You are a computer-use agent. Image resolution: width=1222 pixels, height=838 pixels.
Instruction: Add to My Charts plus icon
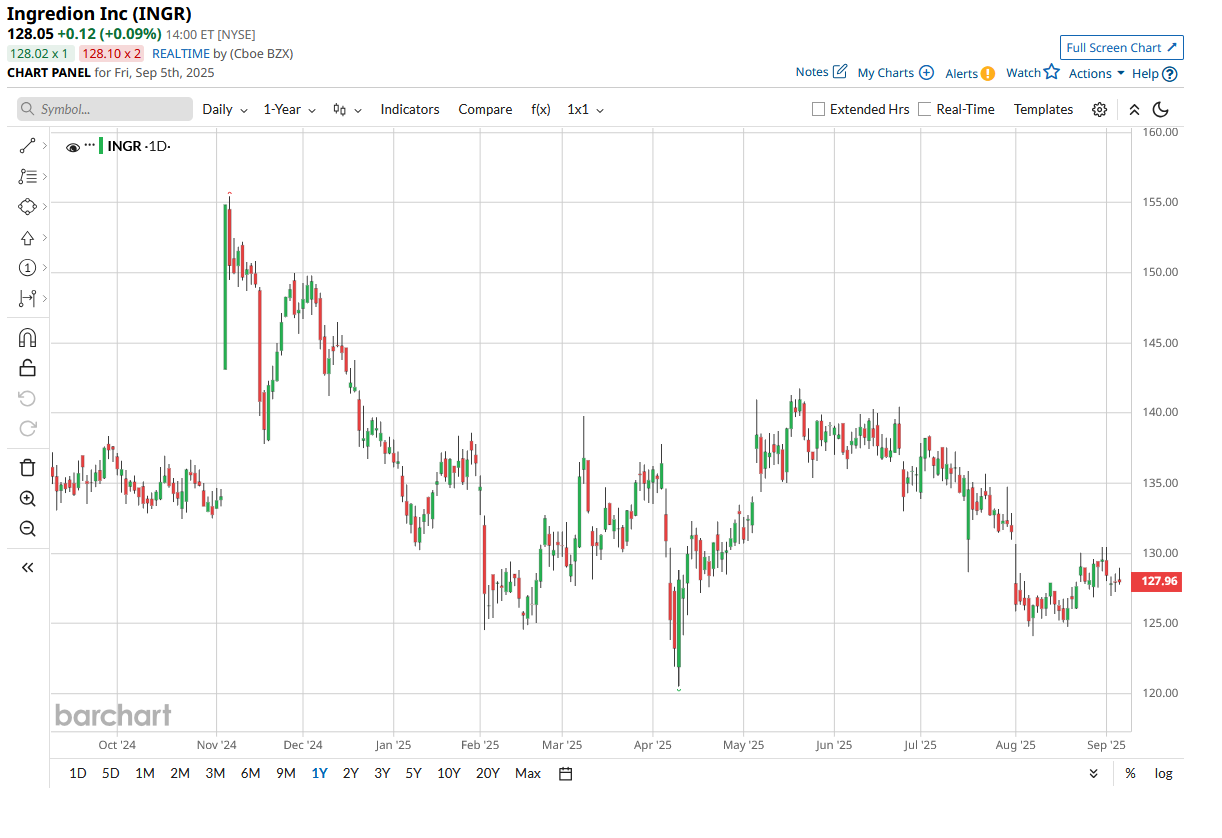pyautogui.click(x=926, y=72)
